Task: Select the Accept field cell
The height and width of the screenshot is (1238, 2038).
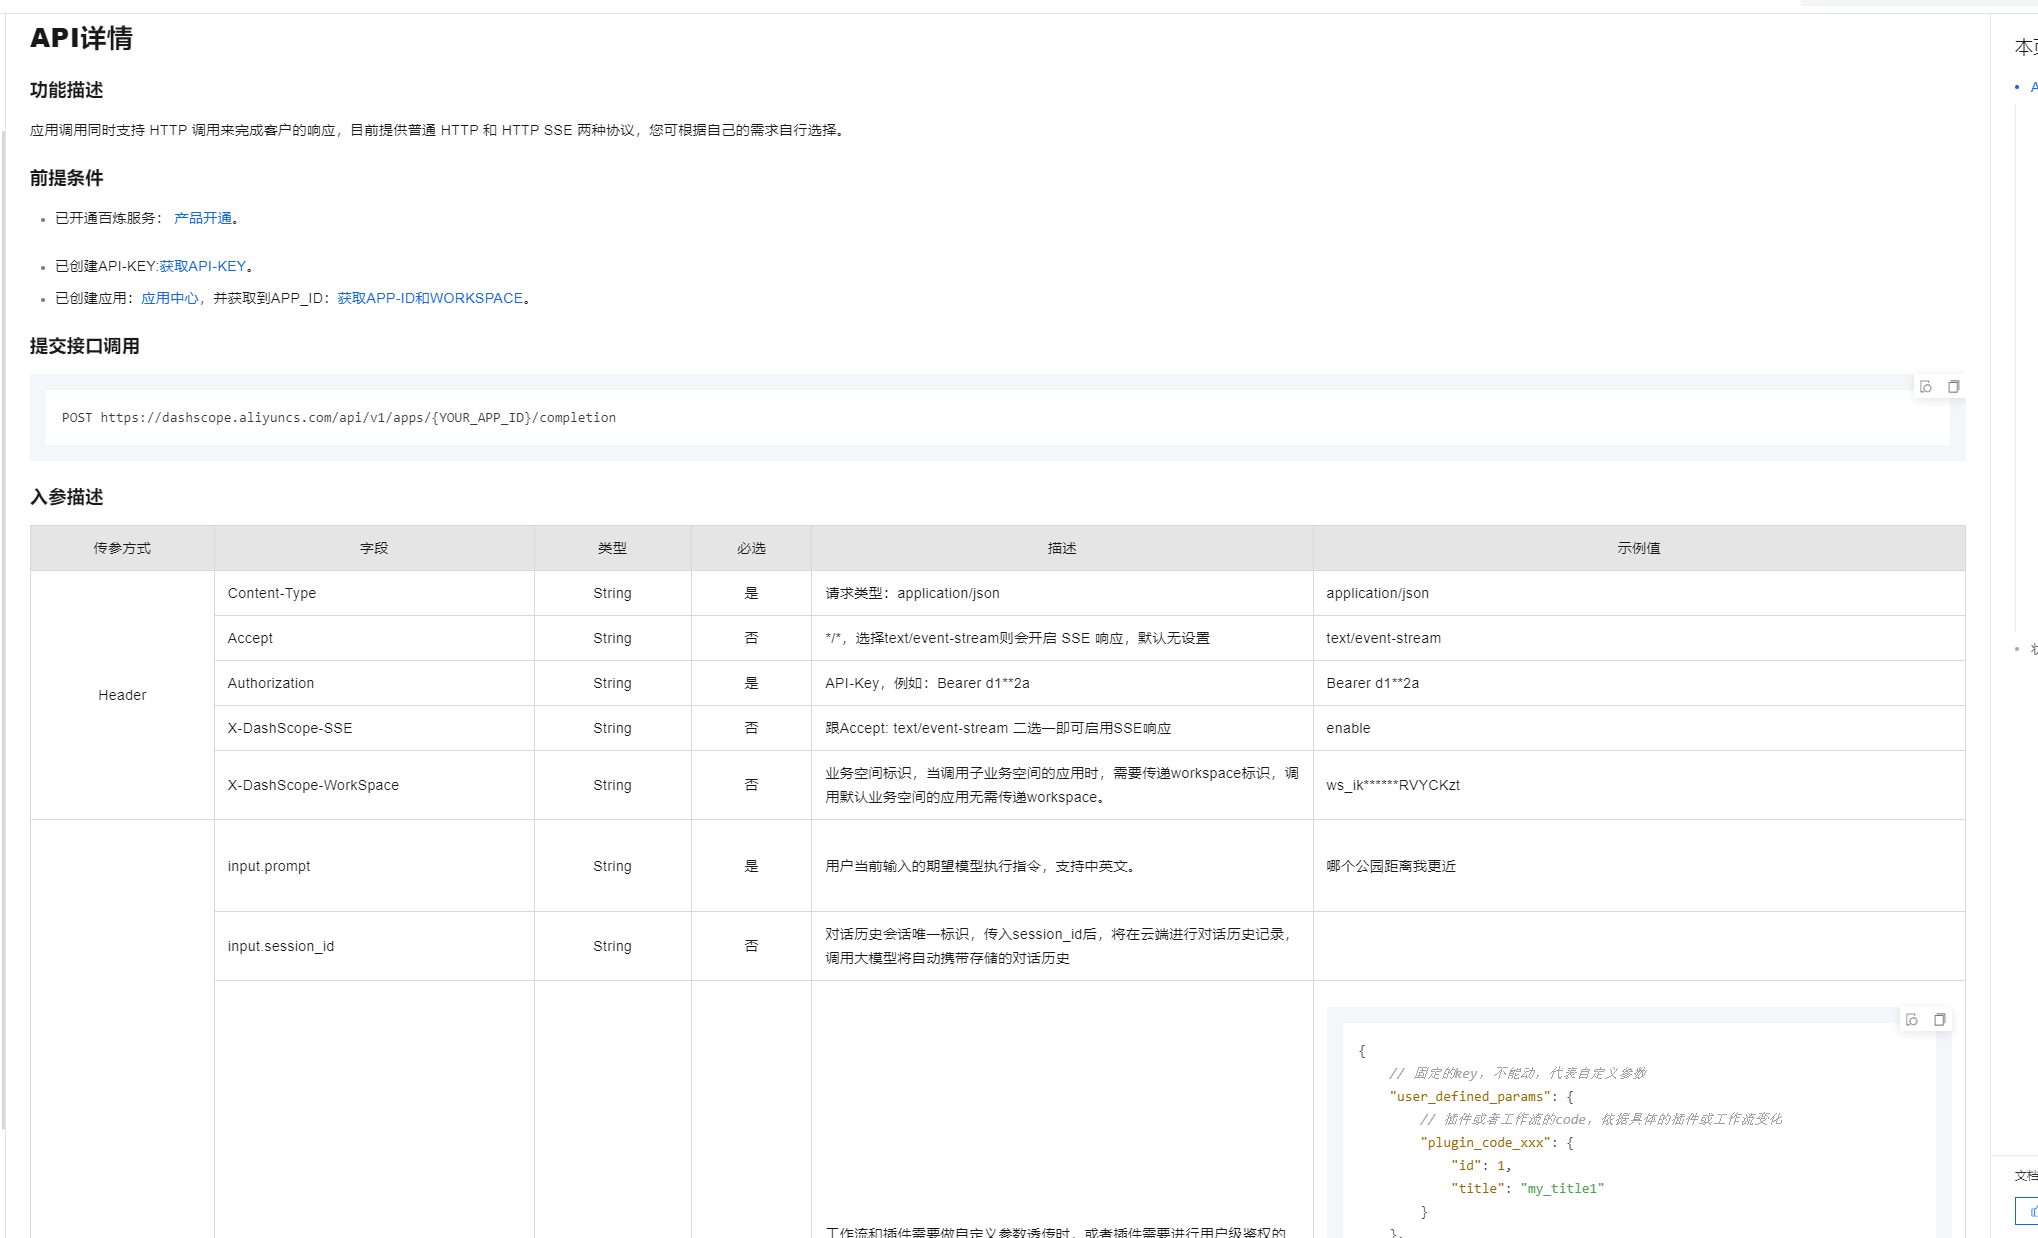Action: 374,638
